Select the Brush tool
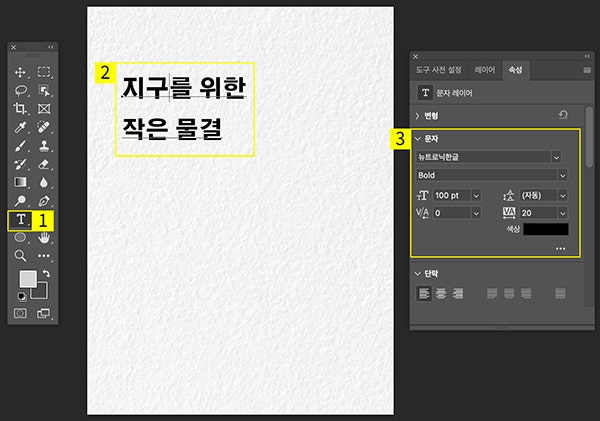Image resolution: width=600 pixels, height=421 pixels. pyautogui.click(x=20, y=146)
